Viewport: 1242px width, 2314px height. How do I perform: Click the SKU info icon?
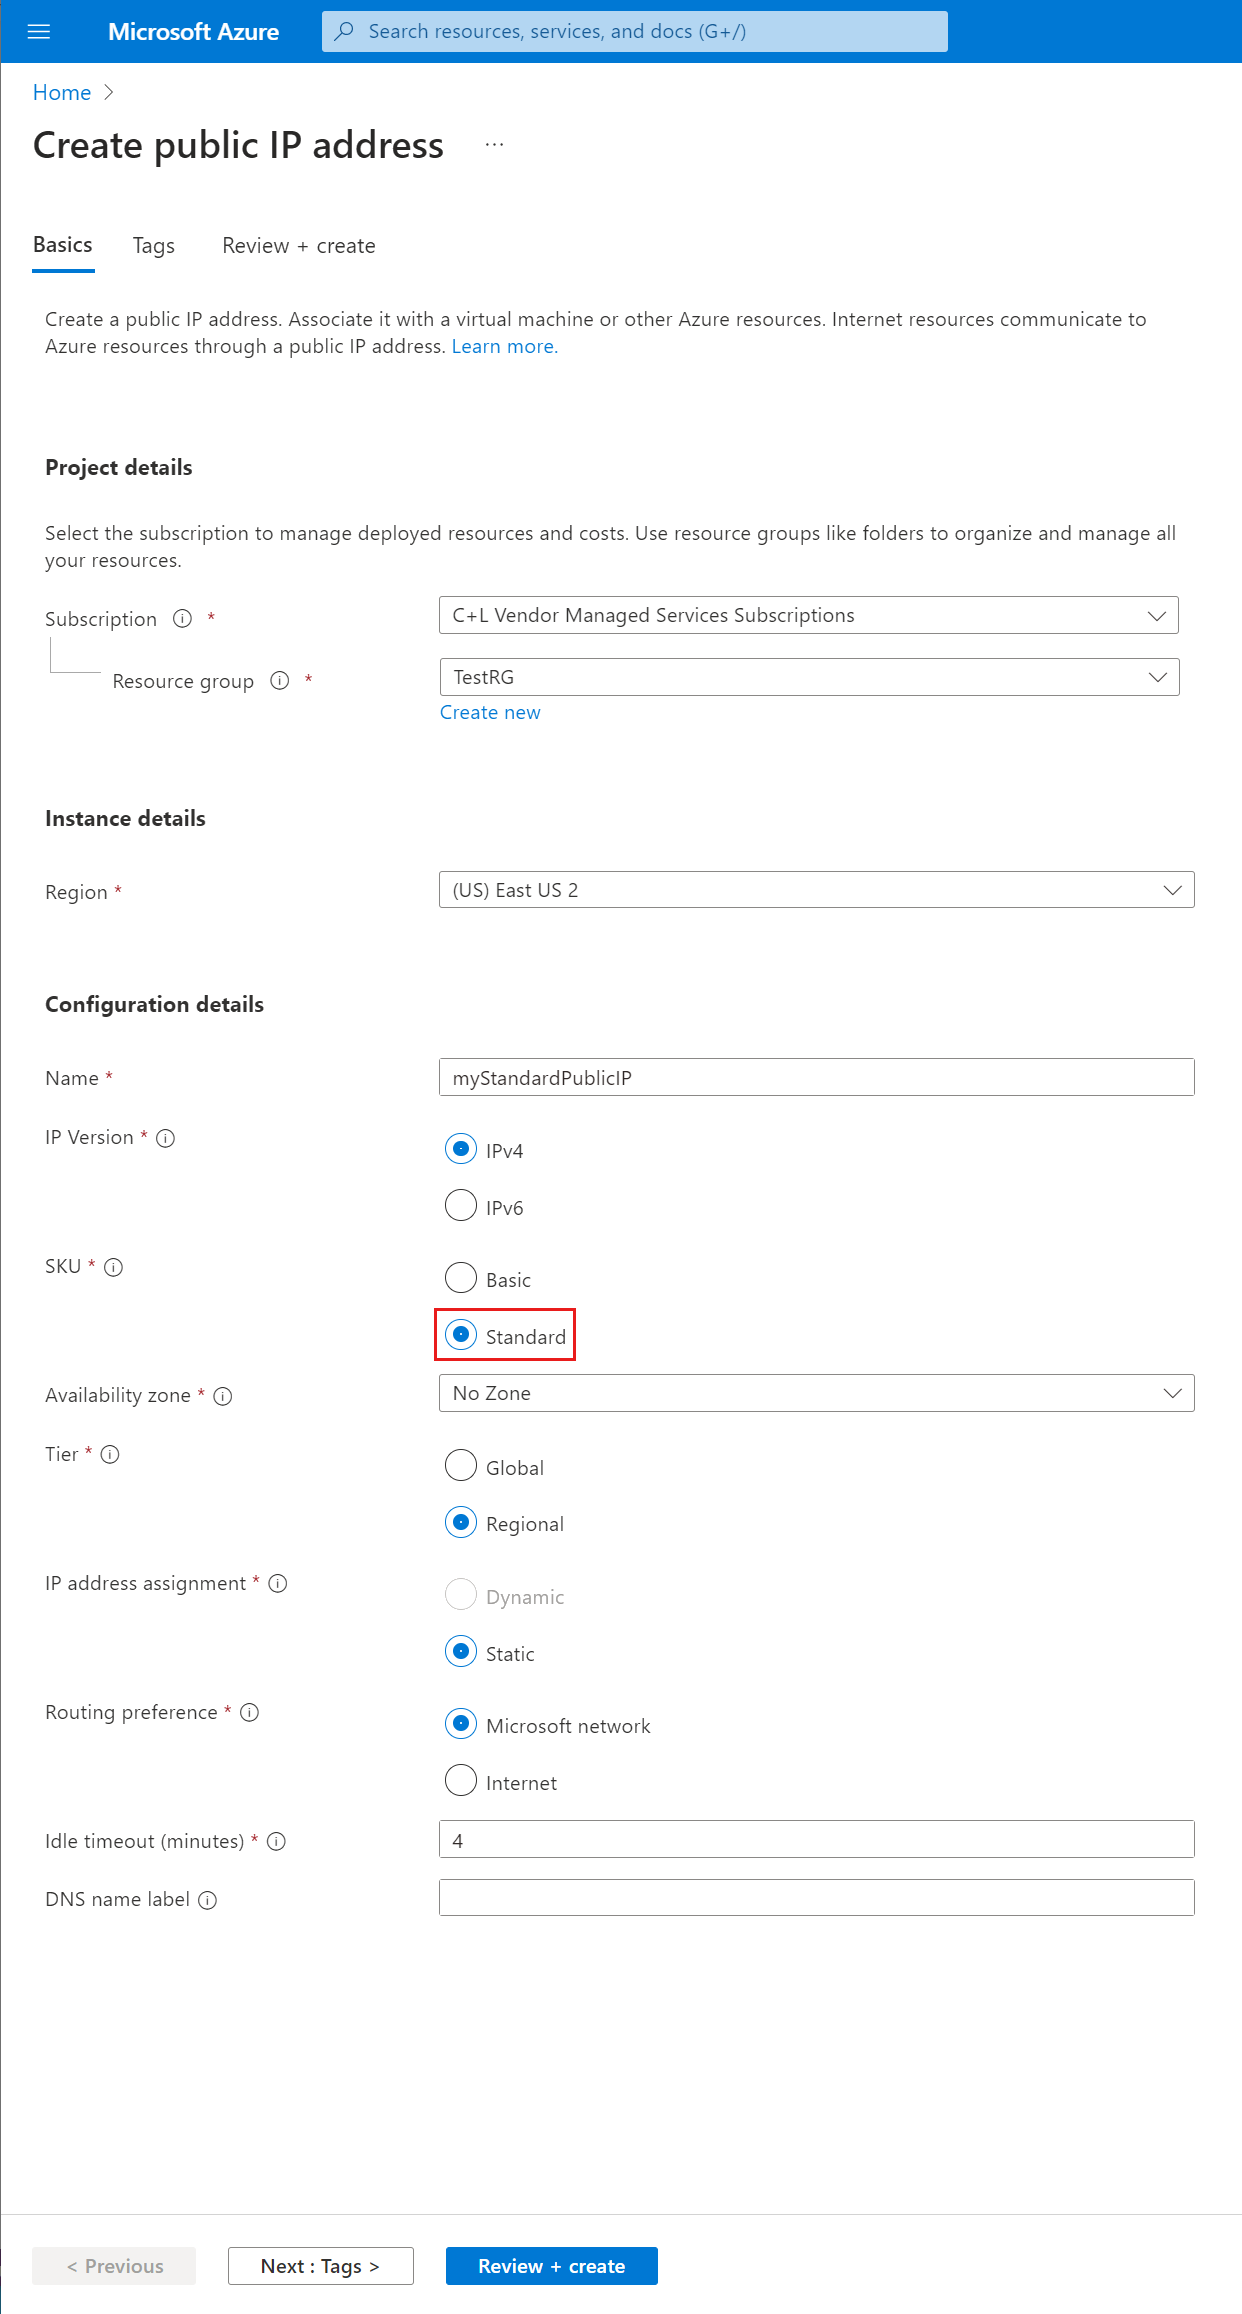114,1267
